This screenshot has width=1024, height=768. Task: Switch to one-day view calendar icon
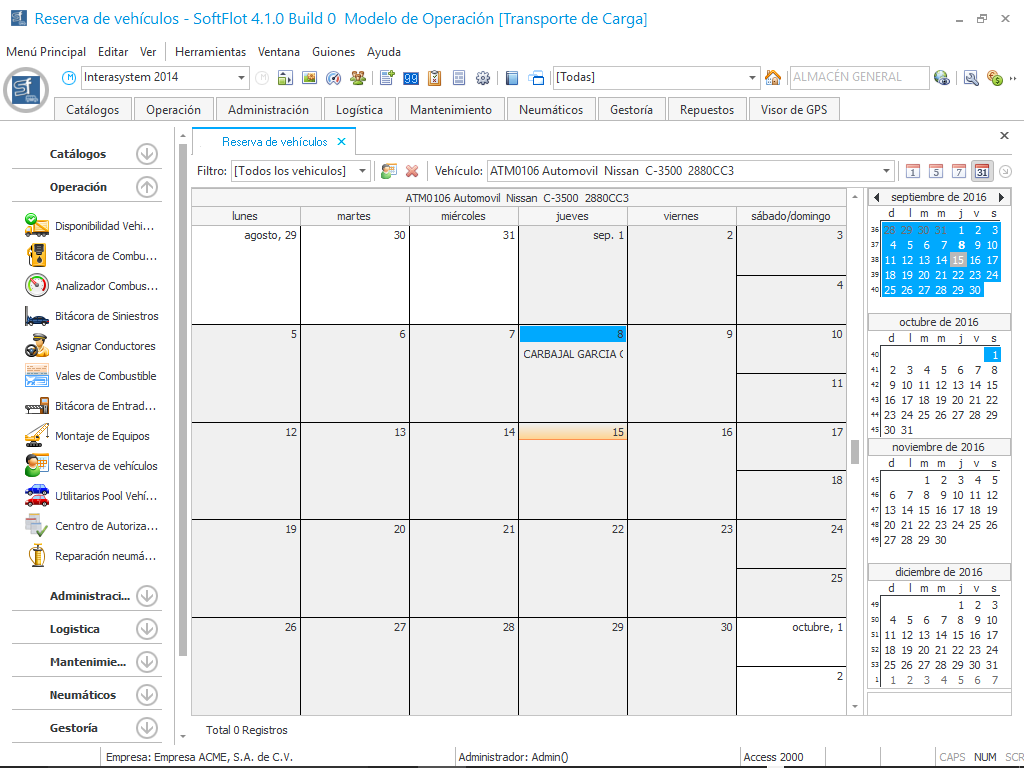tap(912, 171)
